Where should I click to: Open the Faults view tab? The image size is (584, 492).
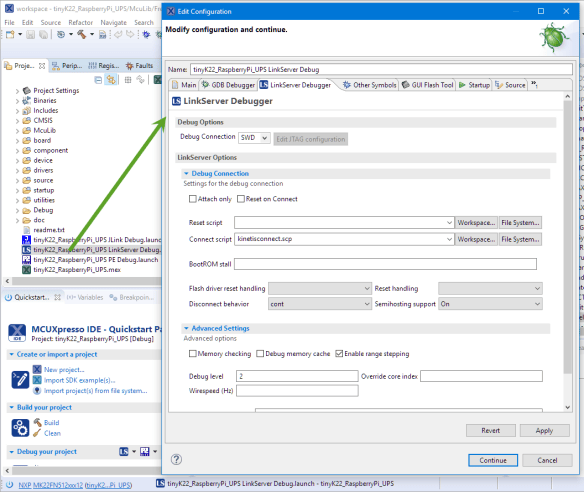point(140,66)
